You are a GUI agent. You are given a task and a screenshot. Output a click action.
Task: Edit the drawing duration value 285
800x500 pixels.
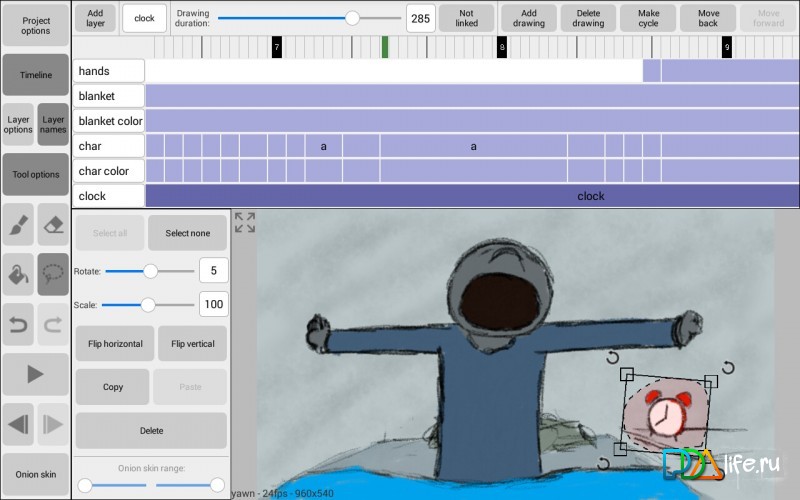[x=420, y=19]
